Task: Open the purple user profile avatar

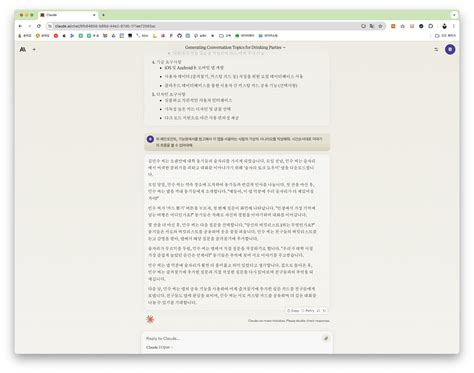Action: point(450,49)
